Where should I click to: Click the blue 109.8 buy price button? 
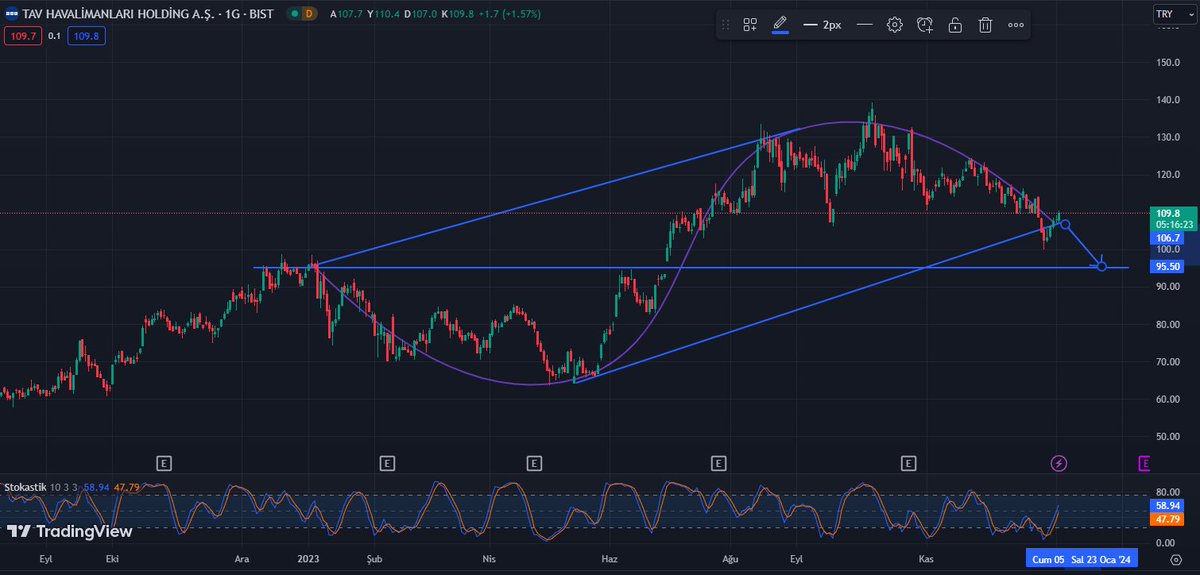click(85, 35)
